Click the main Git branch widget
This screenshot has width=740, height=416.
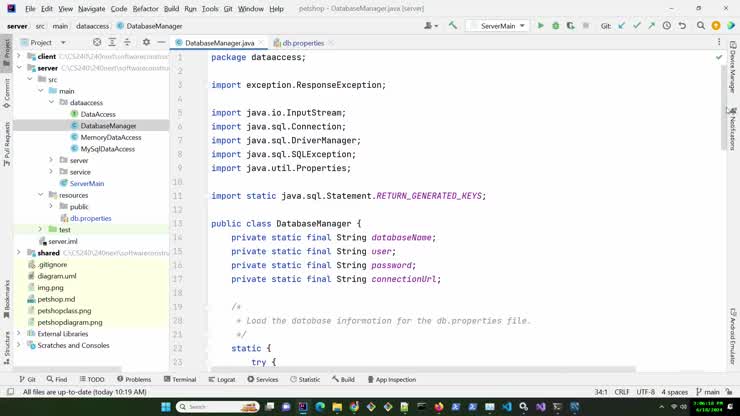click(x=708, y=392)
